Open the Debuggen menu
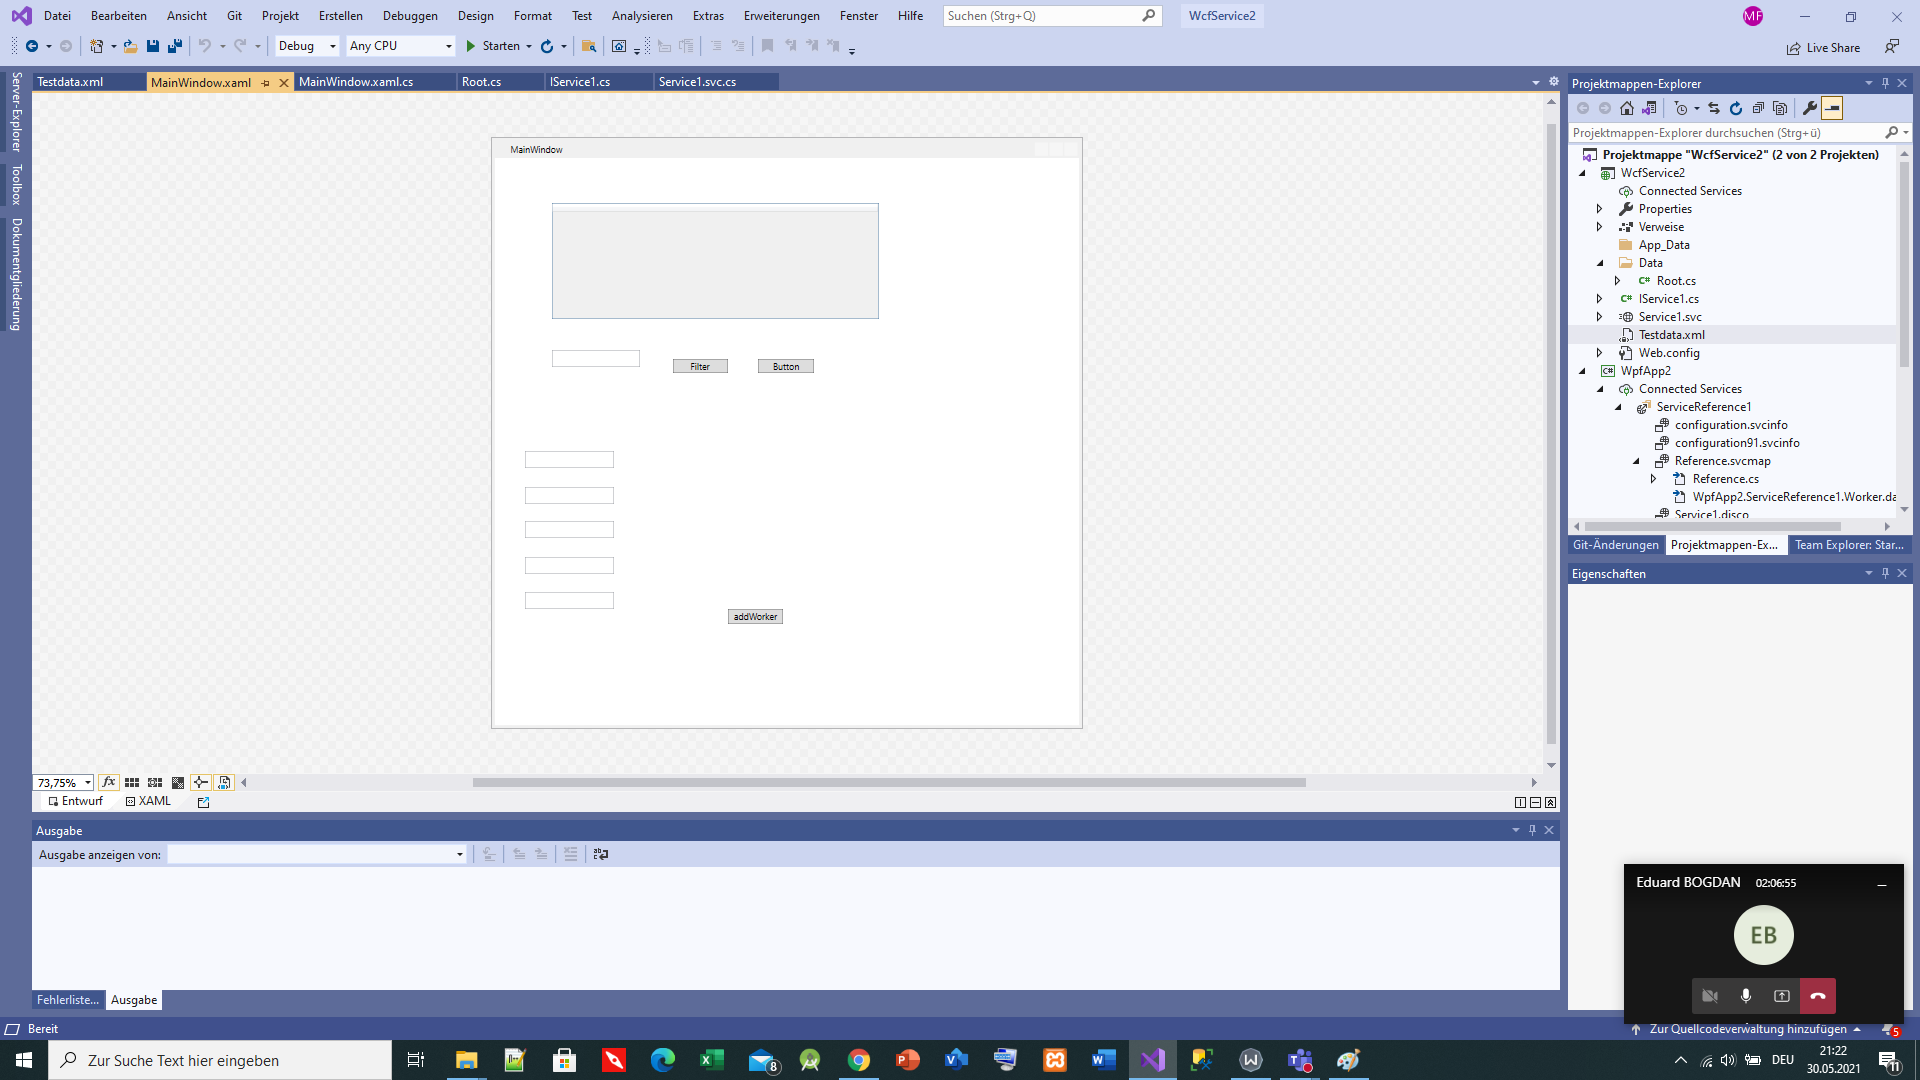1920x1080 pixels. (x=410, y=16)
